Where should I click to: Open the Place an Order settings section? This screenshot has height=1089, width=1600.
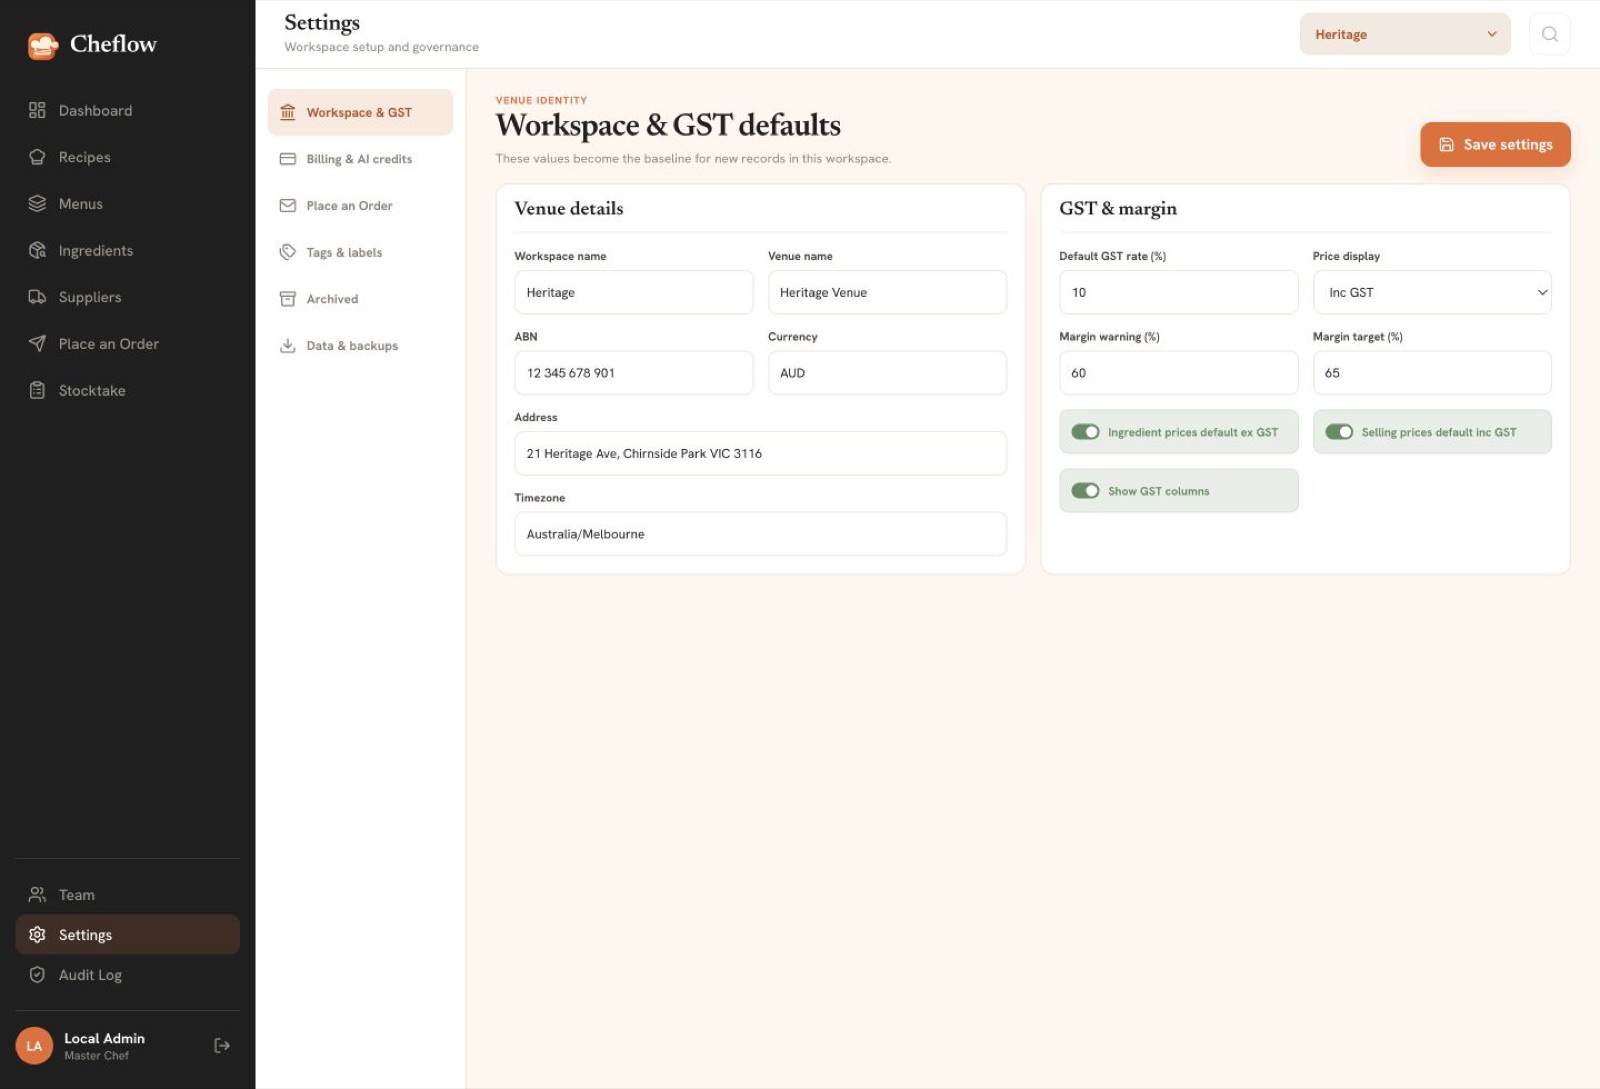[360, 206]
